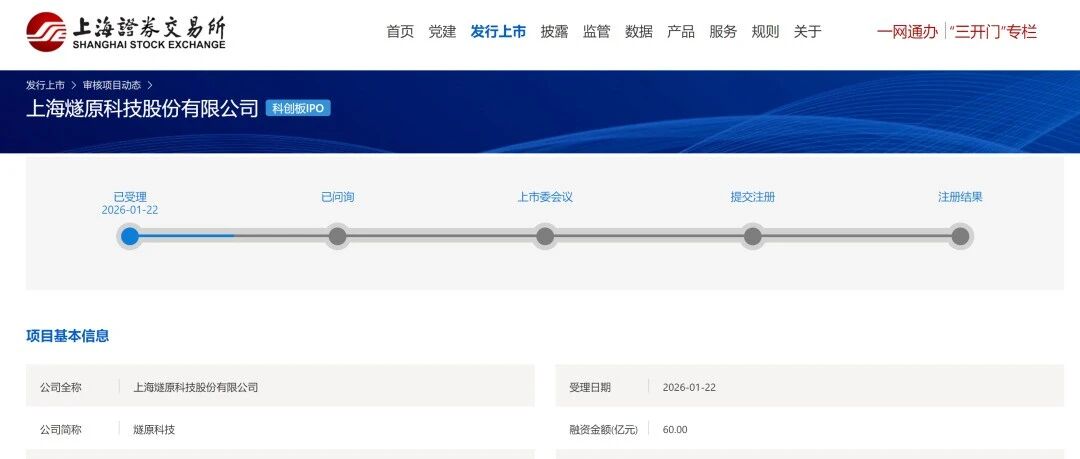Click the 融资金额(亿元) field label

coord(603,430)
